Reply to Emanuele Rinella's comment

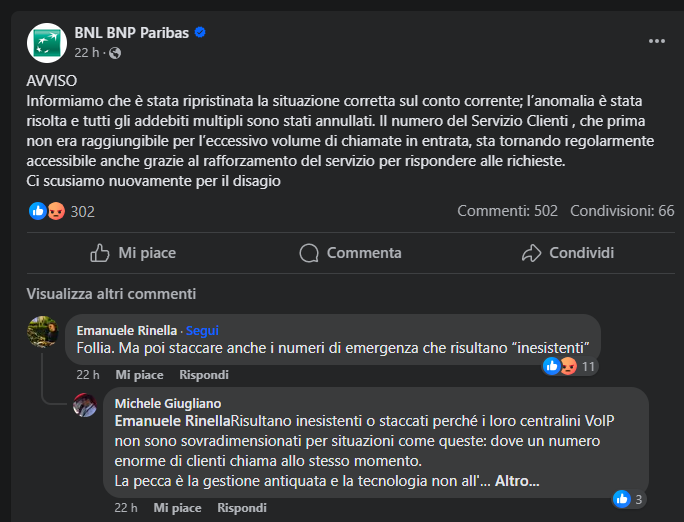203,375
